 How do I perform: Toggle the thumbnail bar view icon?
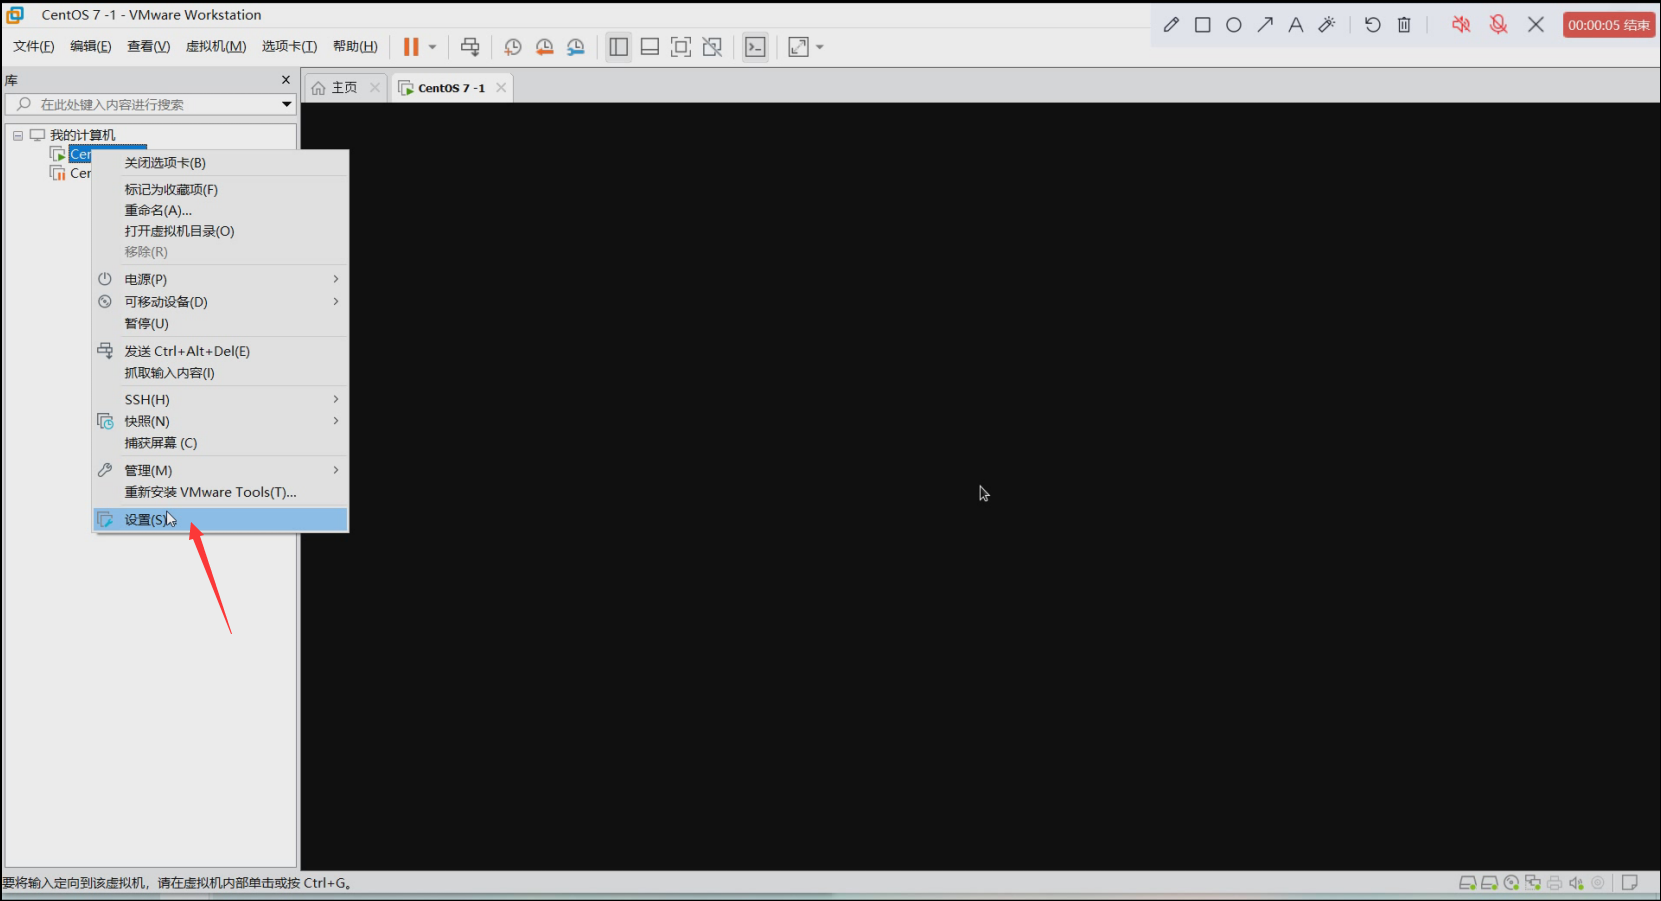(650, 47)
